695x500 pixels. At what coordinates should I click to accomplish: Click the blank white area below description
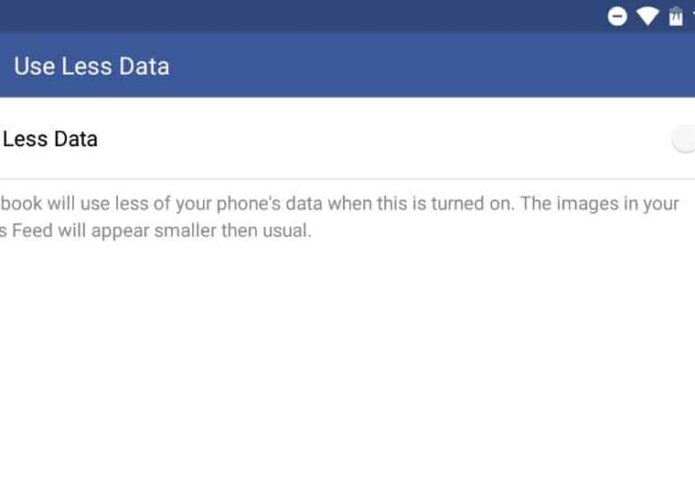pyautogui.click(x=348, y=368)
